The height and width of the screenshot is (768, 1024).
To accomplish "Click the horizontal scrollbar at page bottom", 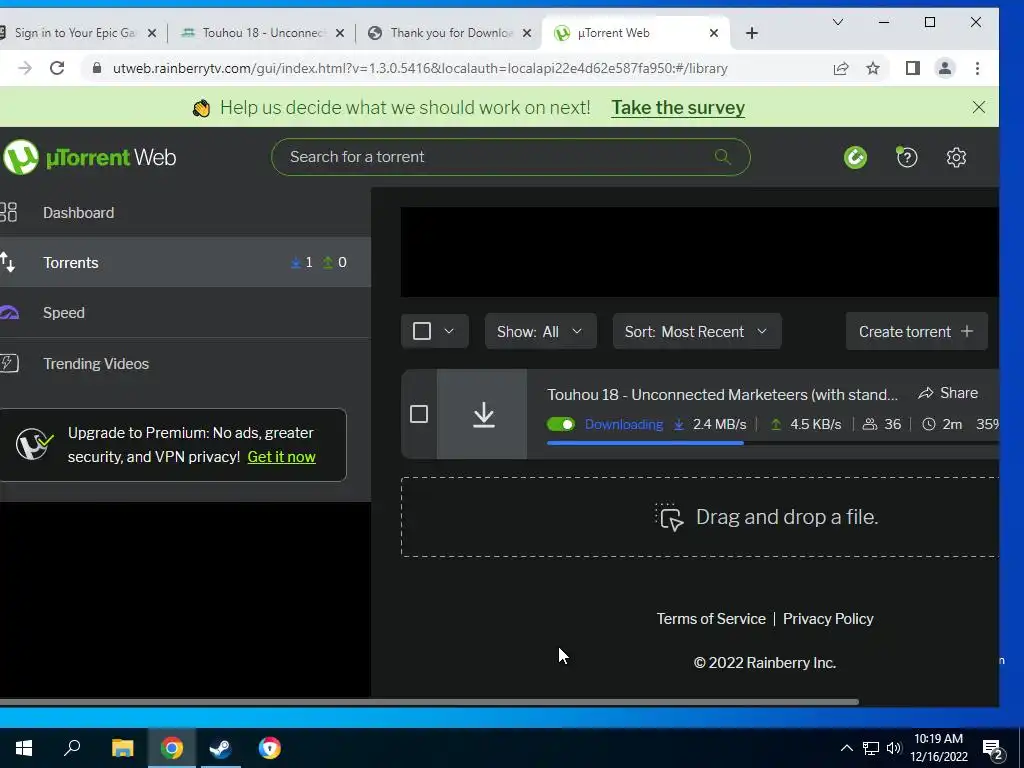I will 429,702.
